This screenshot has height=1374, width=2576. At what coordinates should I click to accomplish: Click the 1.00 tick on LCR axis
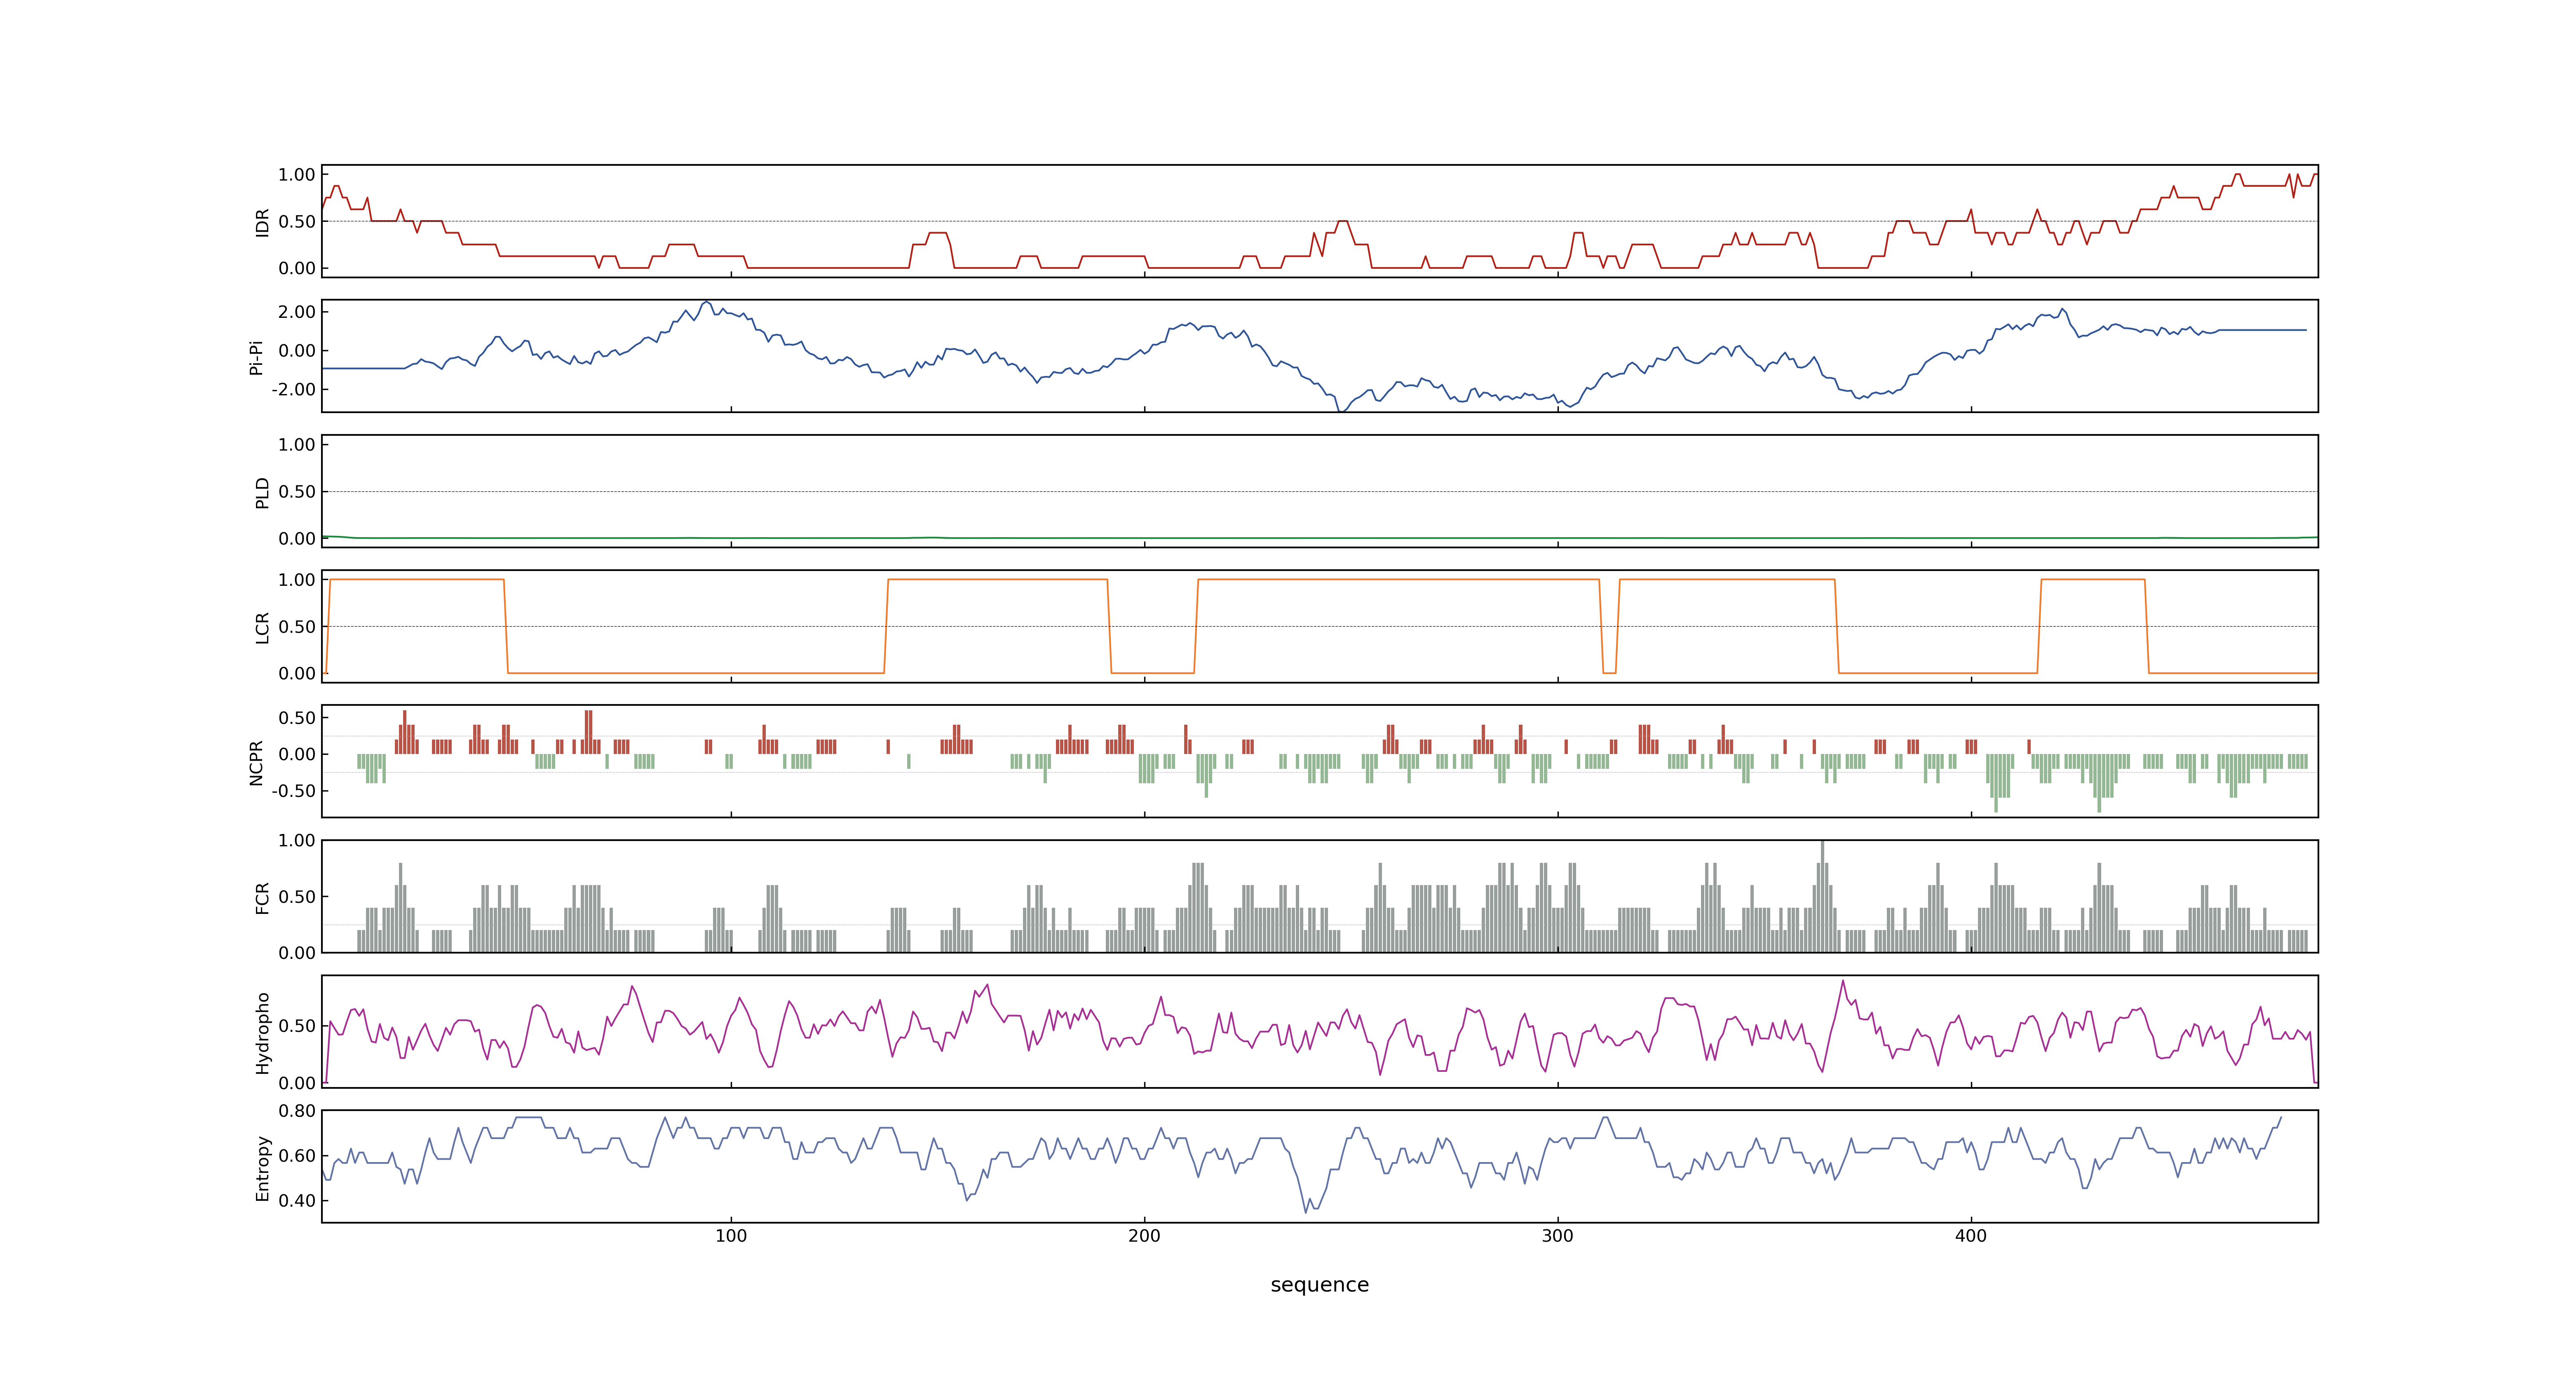(x=297, y=580)
